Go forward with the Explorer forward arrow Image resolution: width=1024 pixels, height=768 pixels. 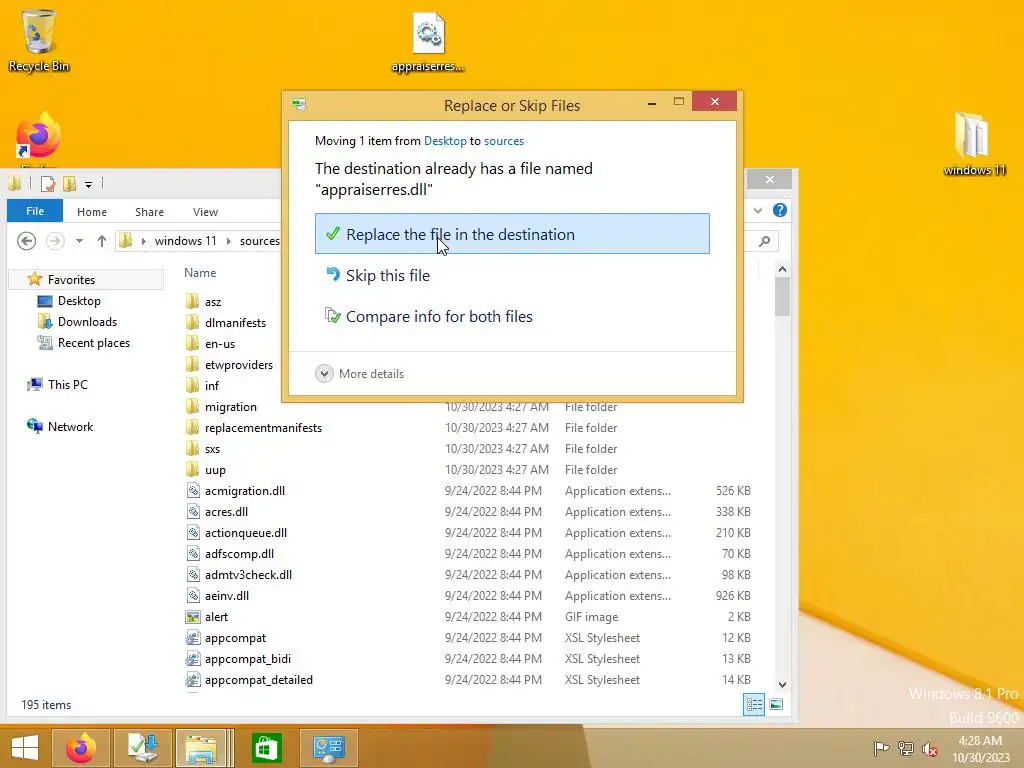55,241
